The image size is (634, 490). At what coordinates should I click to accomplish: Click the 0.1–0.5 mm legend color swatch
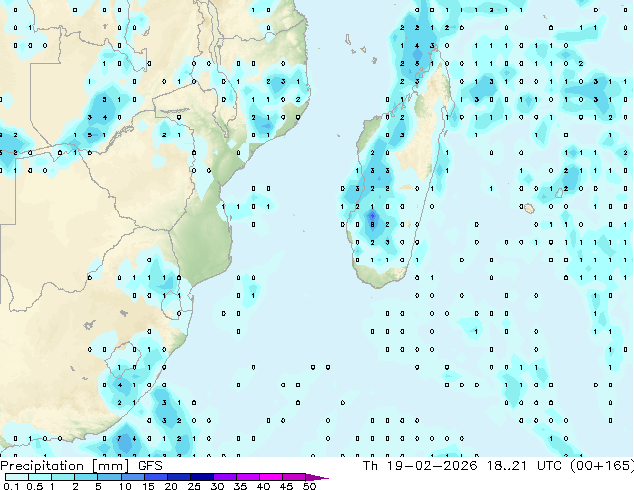[x=17, y=477]
